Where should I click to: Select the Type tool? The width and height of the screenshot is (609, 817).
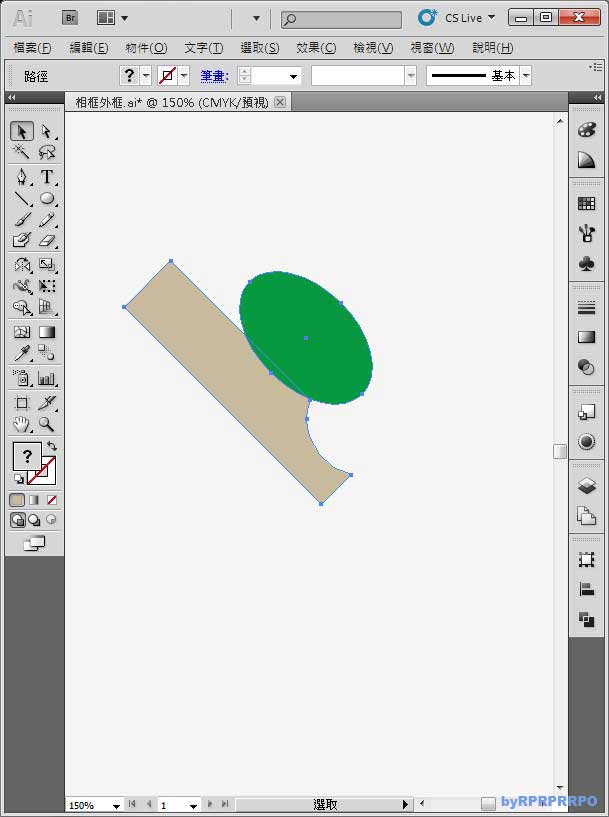(x=46, y=177)
